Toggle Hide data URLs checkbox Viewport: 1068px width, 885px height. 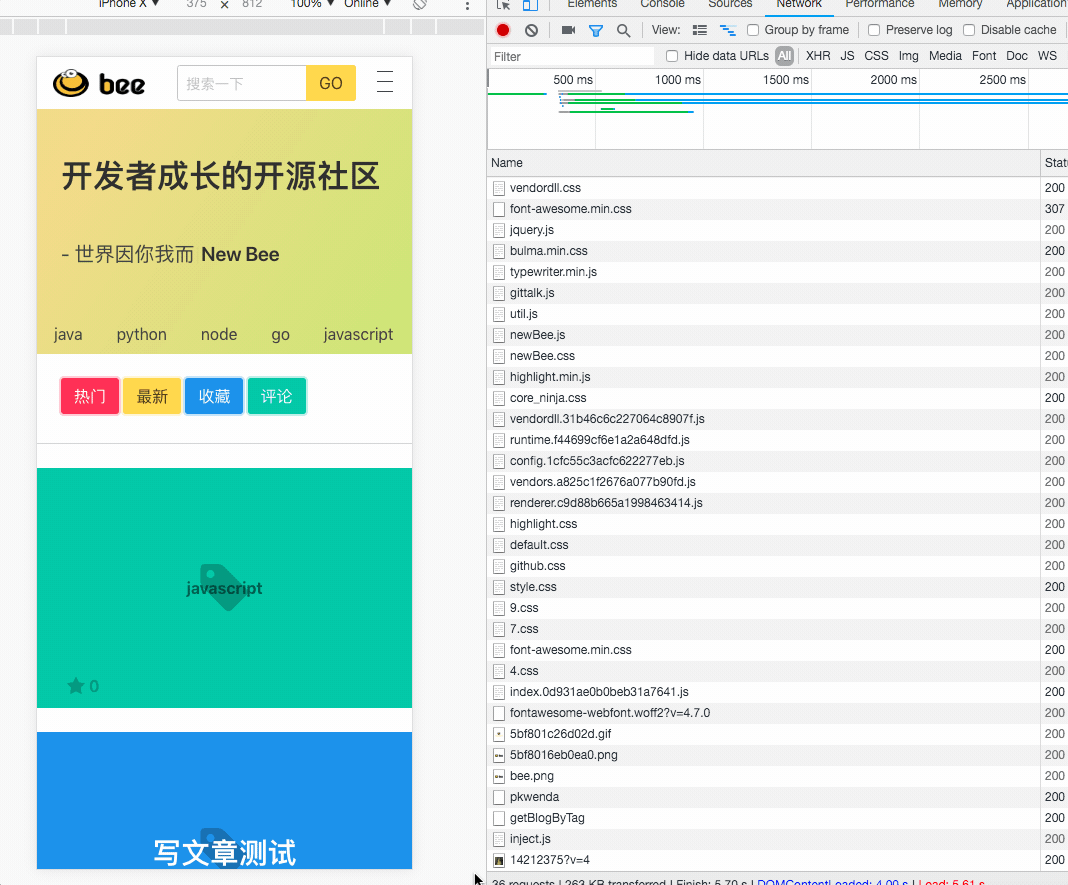tap(672, 56)
